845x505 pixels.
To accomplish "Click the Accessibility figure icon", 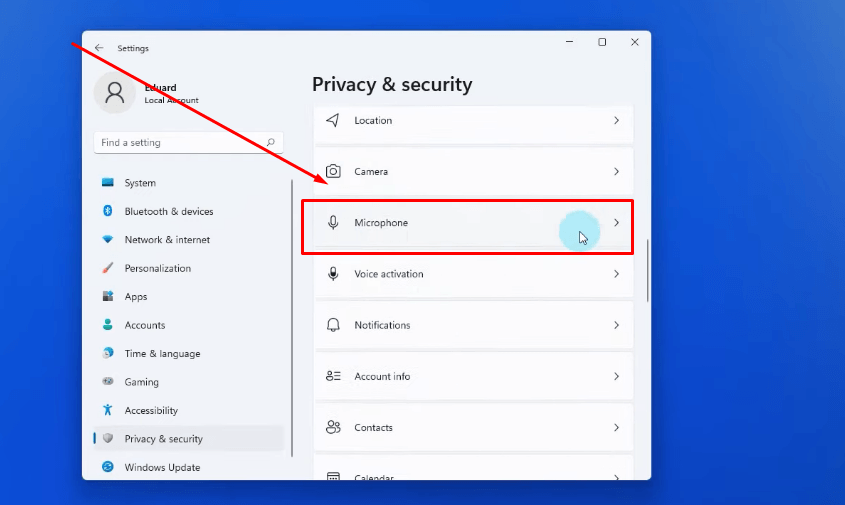I will coord(108,410).
